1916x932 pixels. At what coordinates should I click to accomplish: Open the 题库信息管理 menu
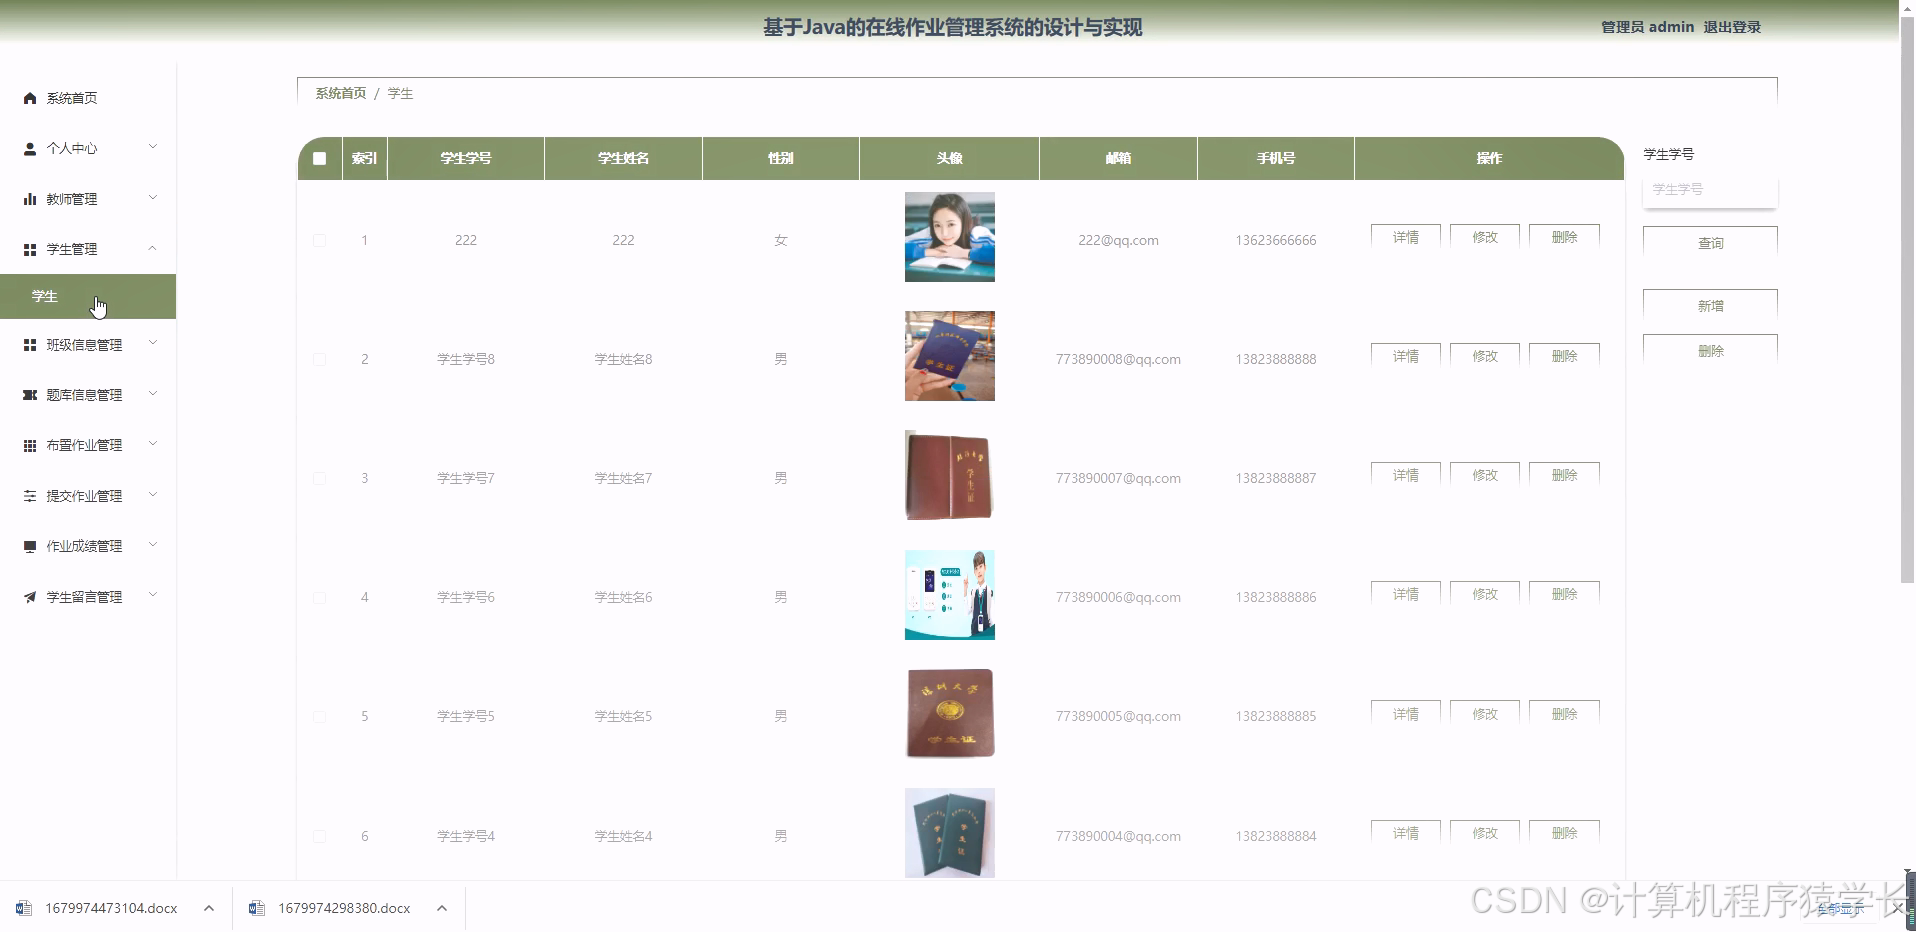pos(88,395)
